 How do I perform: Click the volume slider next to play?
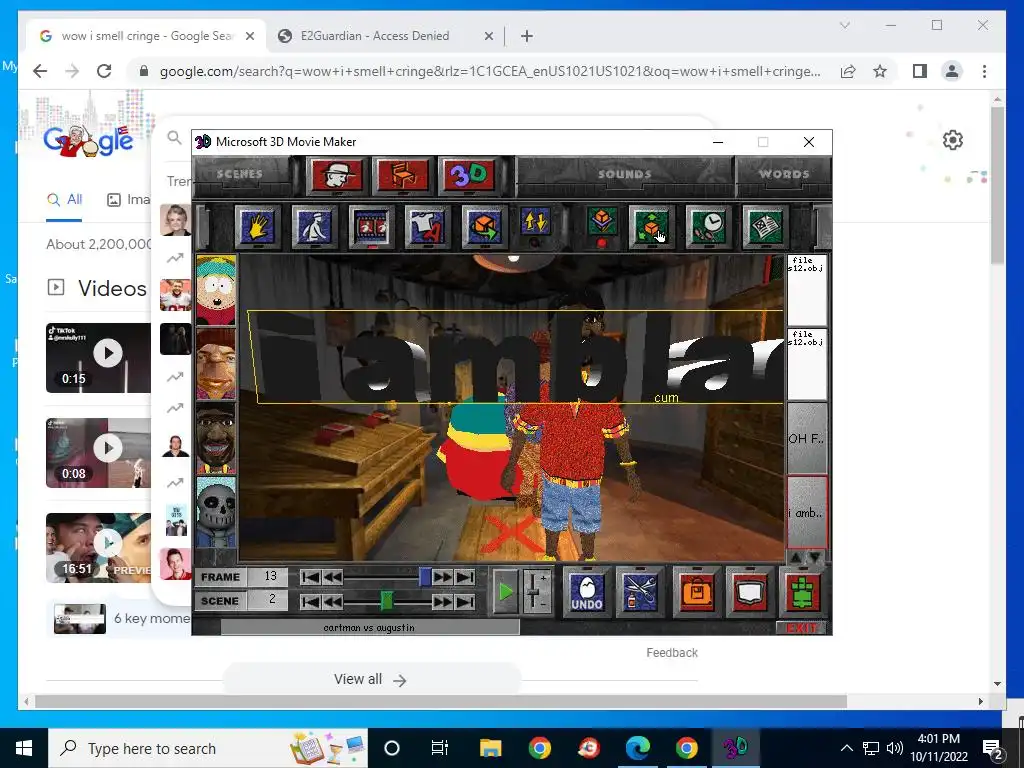tap(536, 592)
